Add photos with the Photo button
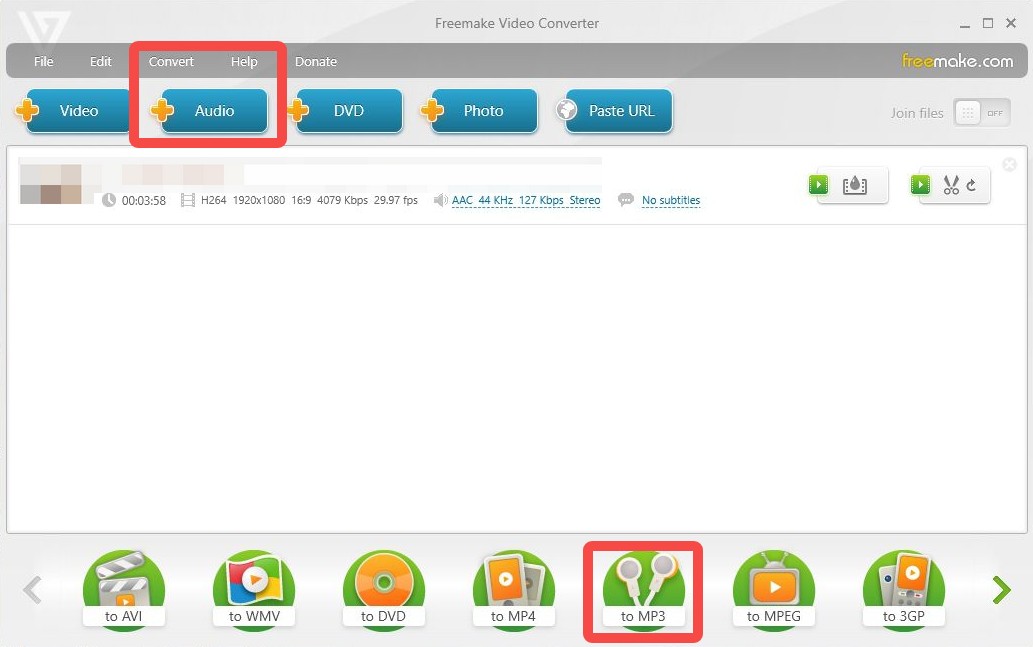 pos(480,111)
